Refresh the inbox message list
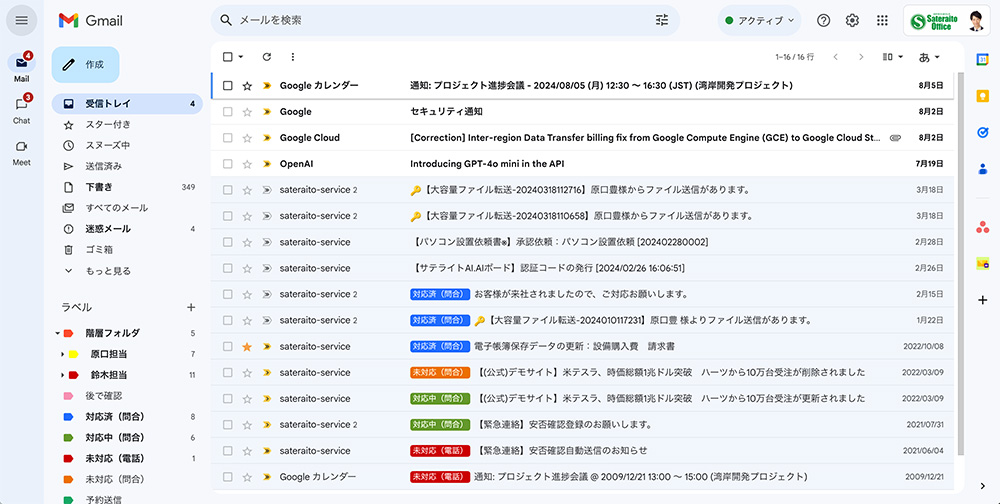Viewport: 1000px width, 504px height. 267,57
